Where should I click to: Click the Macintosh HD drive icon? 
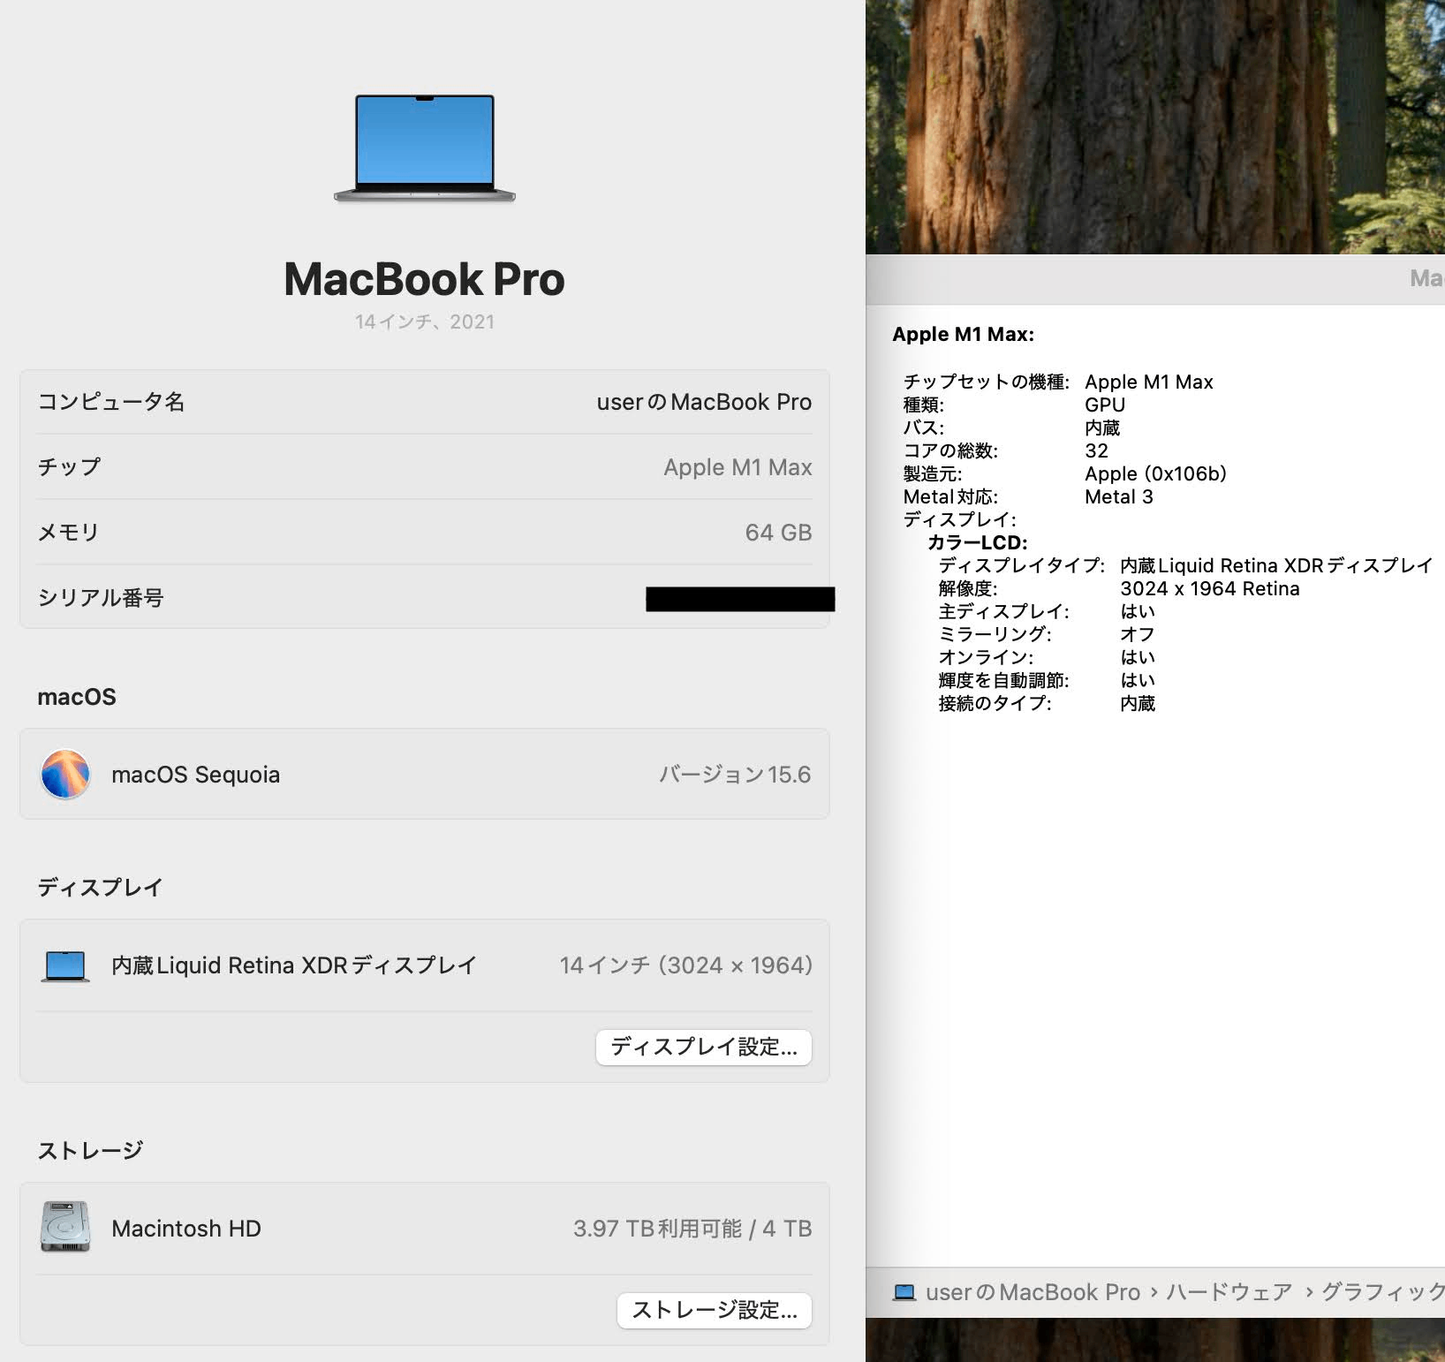click(x=64, y=1228)
